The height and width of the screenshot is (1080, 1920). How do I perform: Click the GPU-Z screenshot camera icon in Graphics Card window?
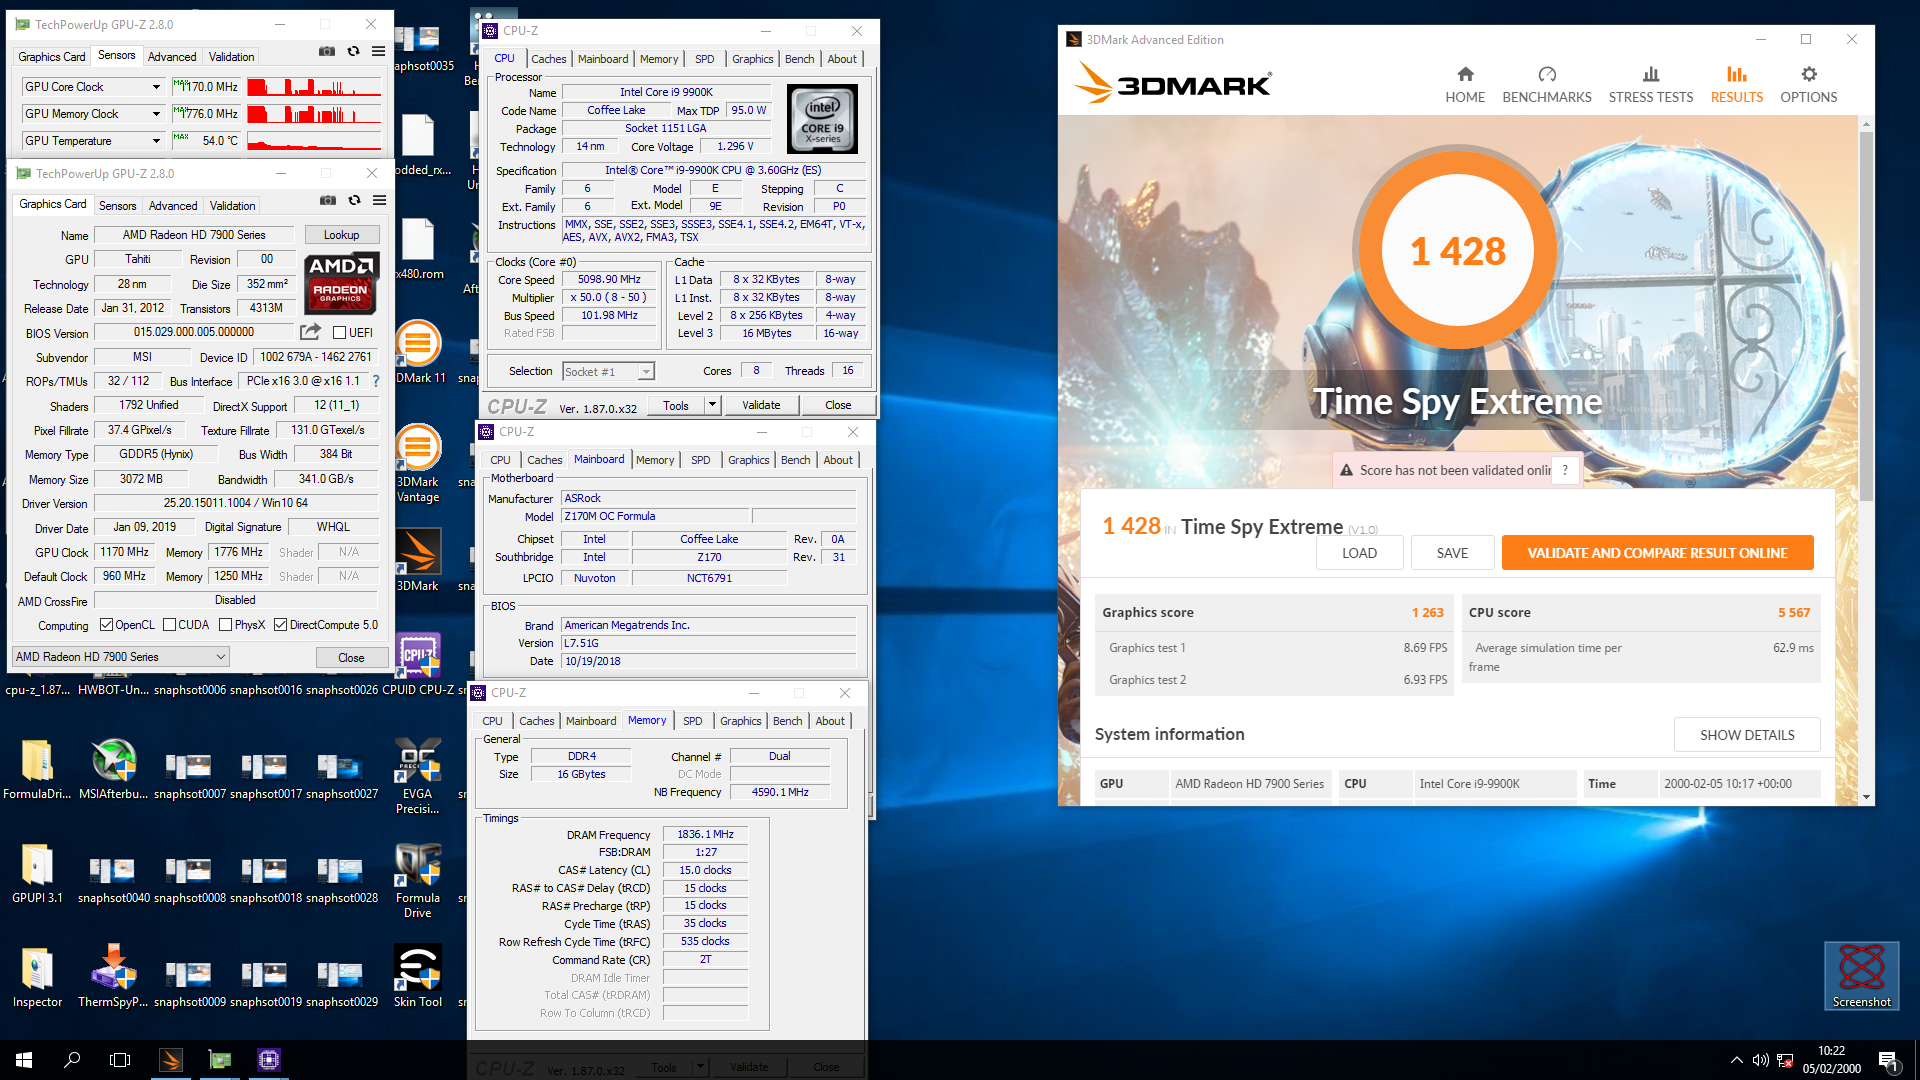coord(328,200)
